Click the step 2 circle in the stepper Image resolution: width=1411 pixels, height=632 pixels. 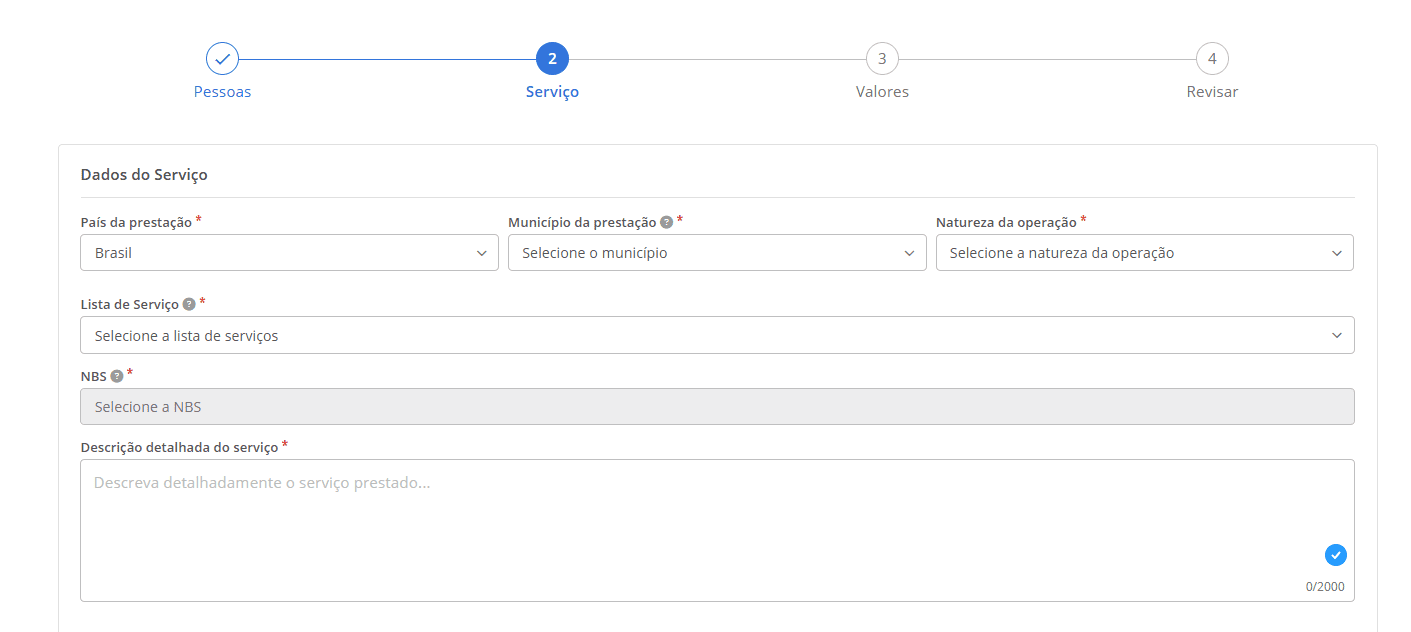click(x=552, y=59)
